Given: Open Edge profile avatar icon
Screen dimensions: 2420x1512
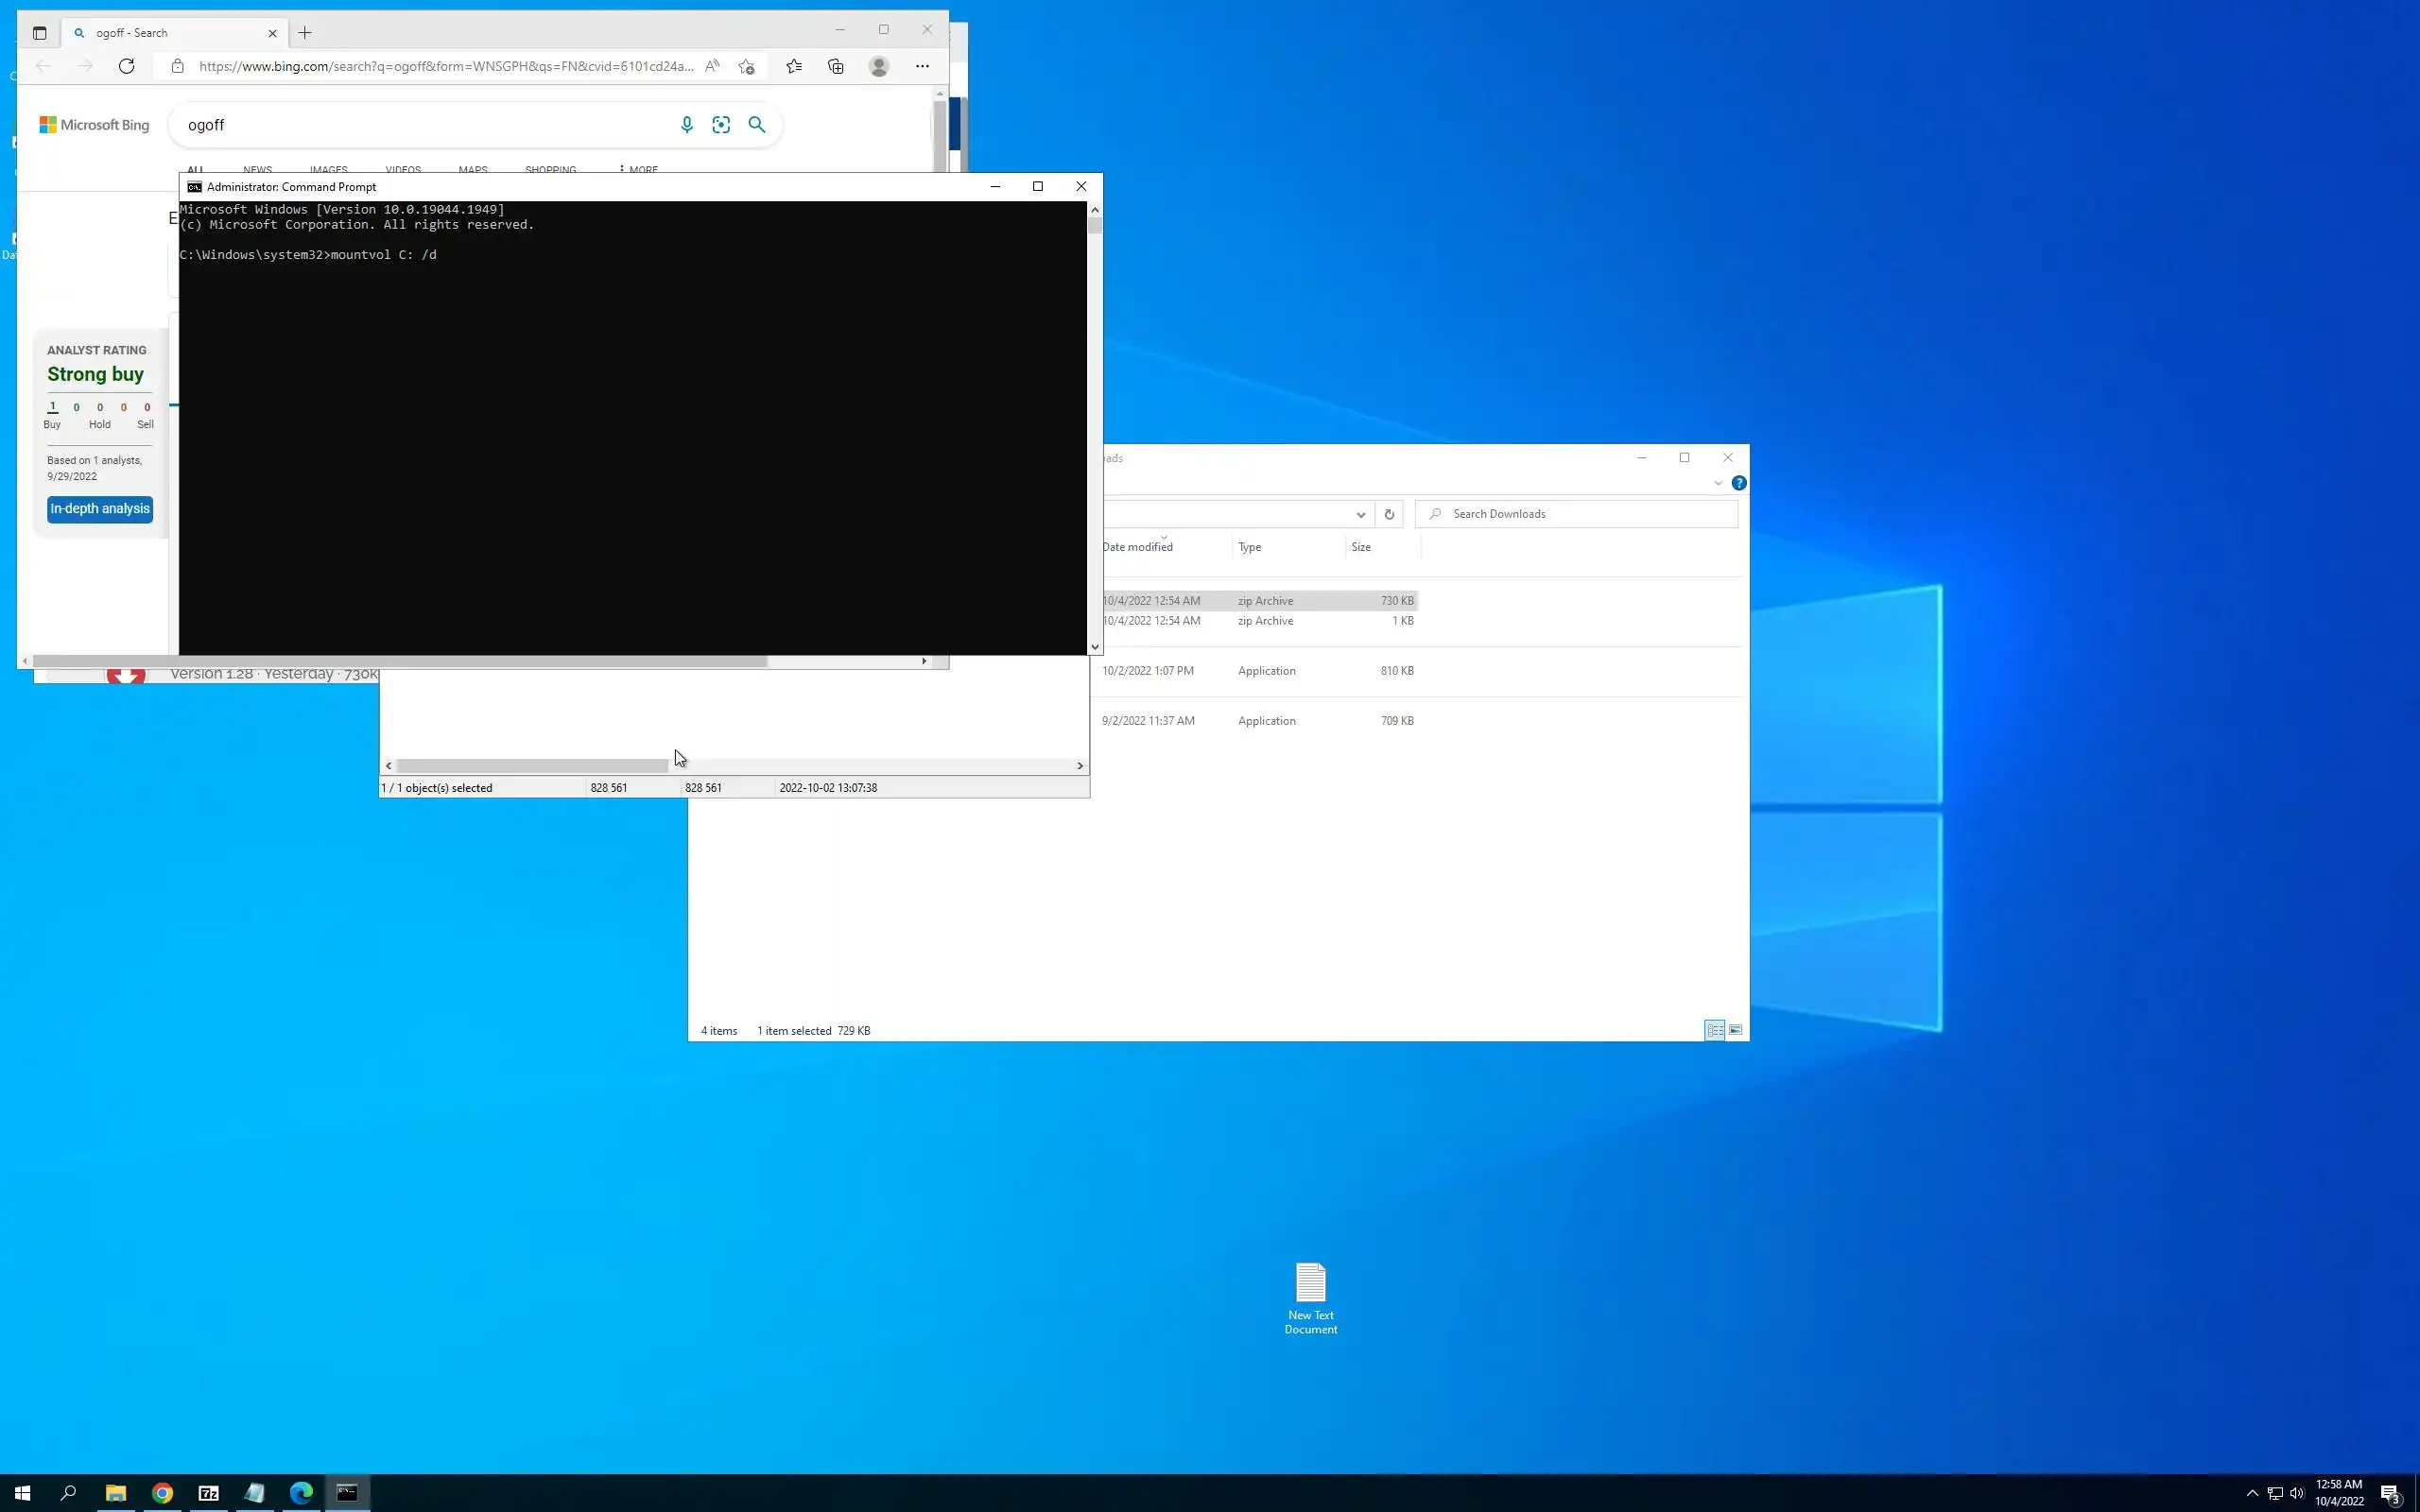Looking at the screenshot, I should point(879,66).
